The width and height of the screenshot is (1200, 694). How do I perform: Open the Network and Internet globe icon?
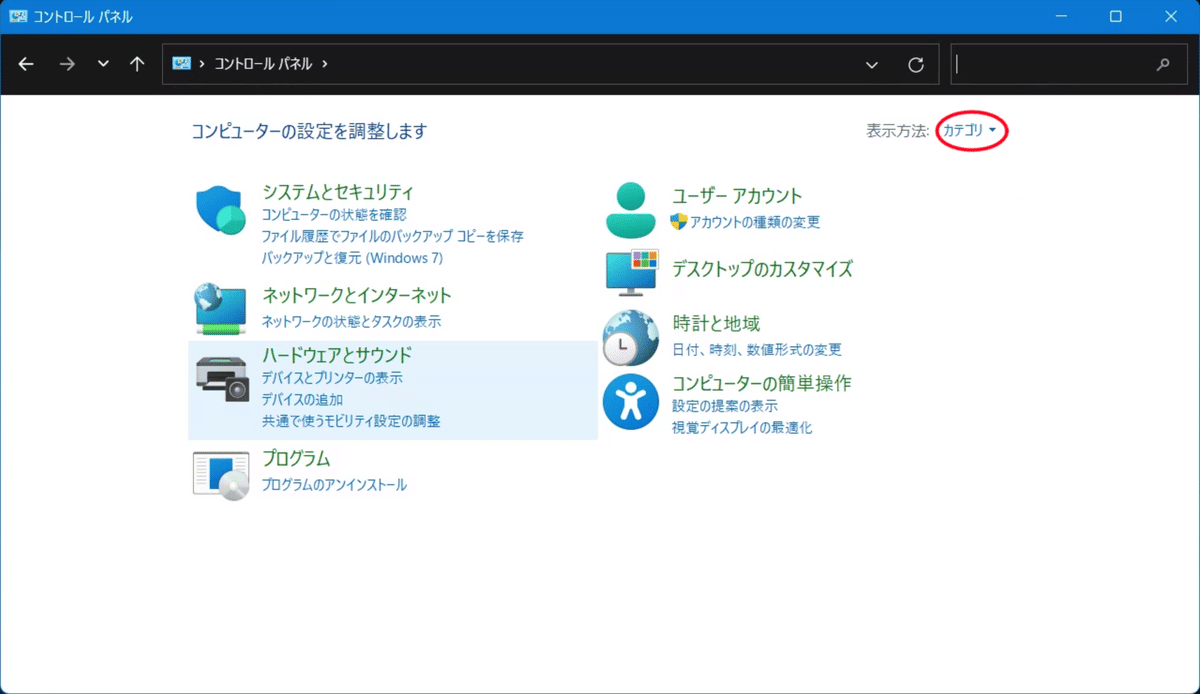(221, 308)
